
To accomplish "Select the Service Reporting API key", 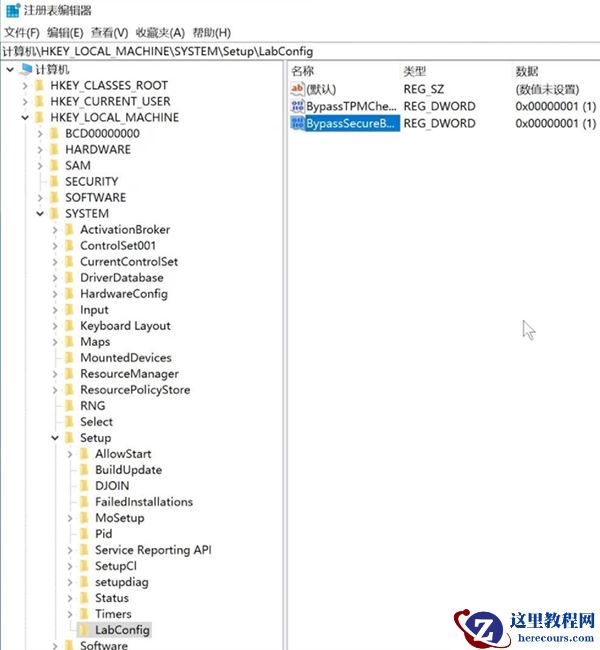I will (153, 551).
